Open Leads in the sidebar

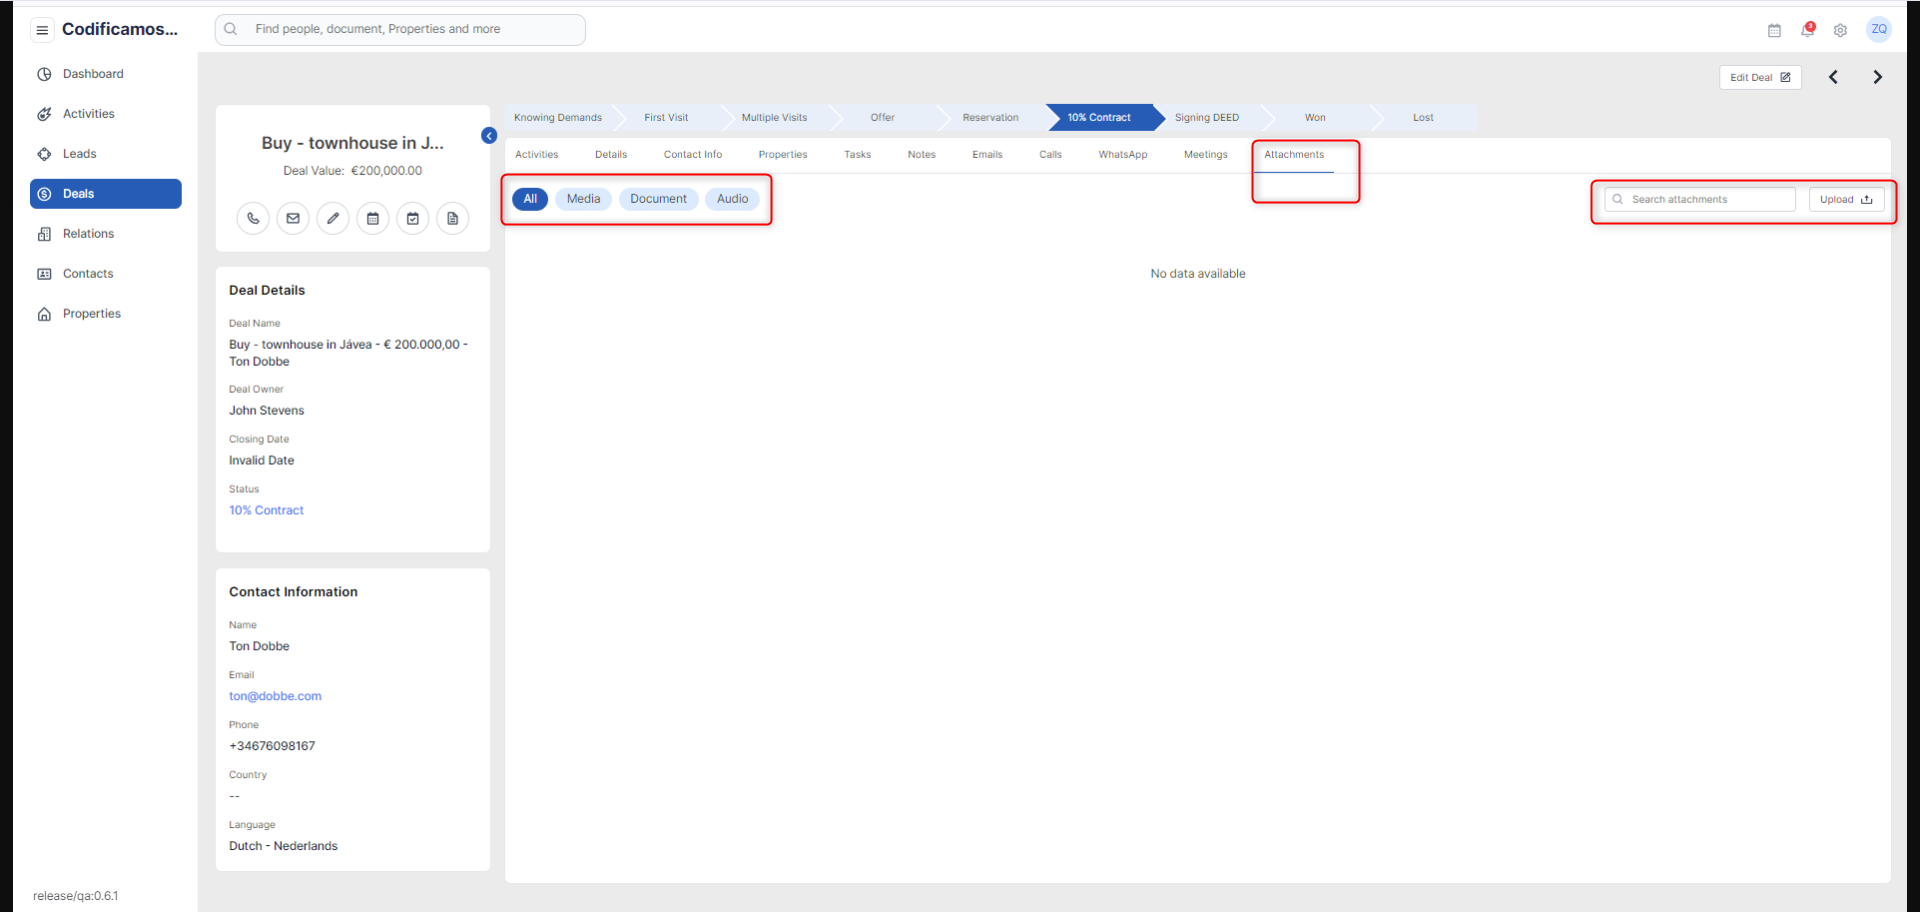[x=80, y=154]
